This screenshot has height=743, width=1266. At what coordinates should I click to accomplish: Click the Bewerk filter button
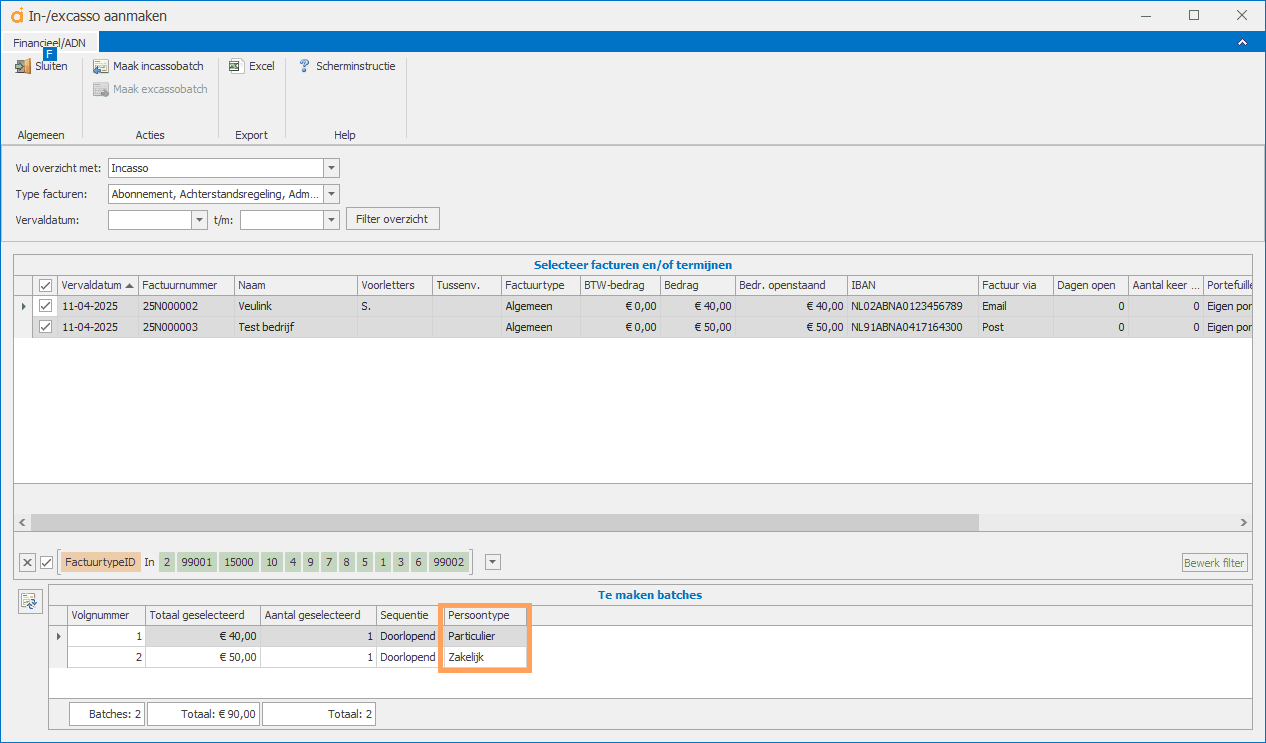(1214, 563)
